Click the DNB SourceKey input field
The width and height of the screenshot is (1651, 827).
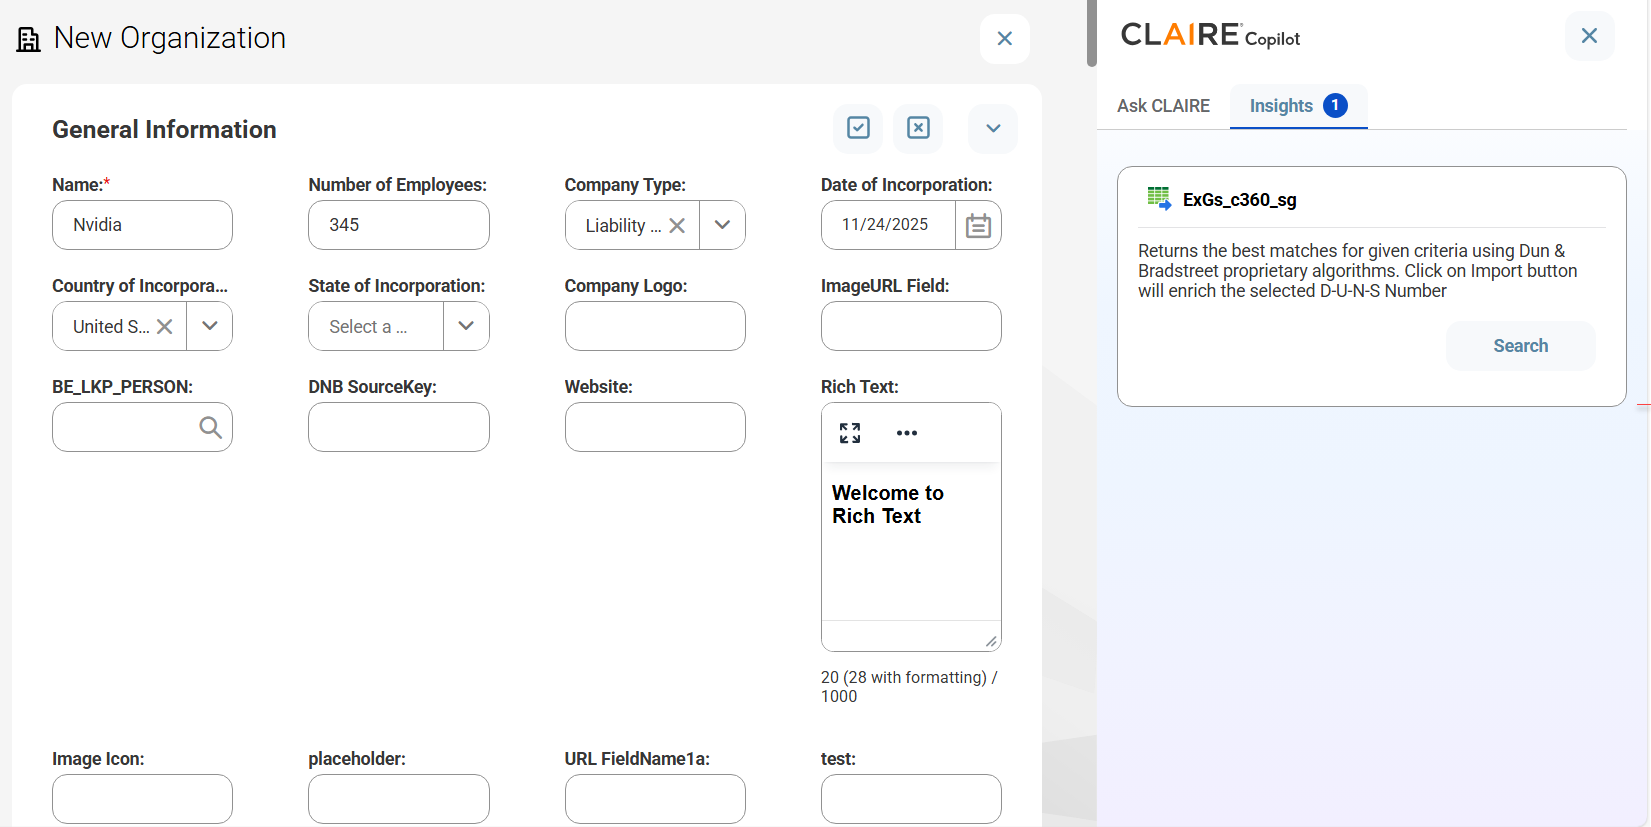pyautogui.click(x=399, y=427)
